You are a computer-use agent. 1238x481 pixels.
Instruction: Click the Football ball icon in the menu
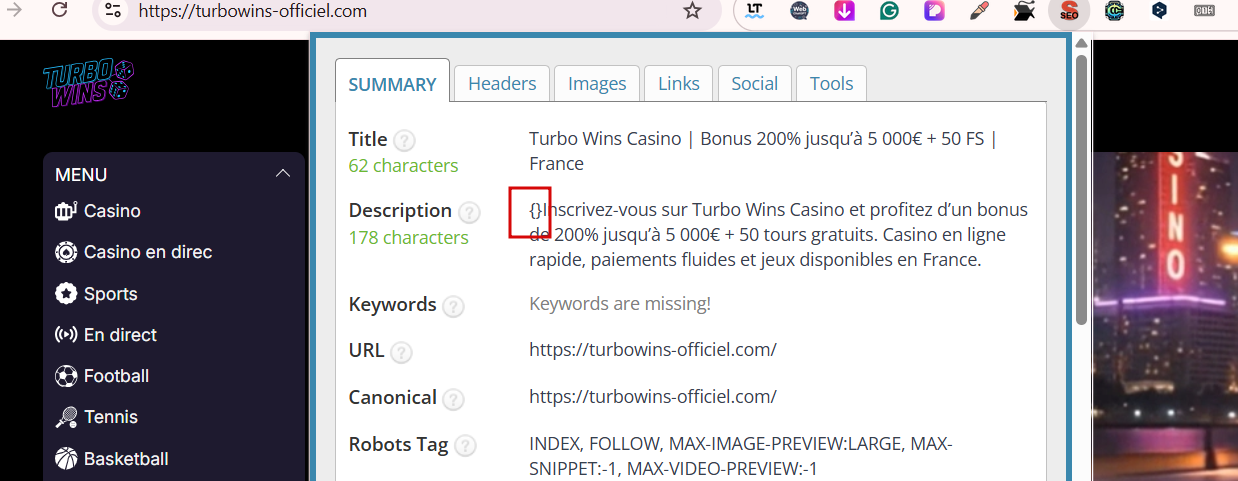(x=66, y=376)
